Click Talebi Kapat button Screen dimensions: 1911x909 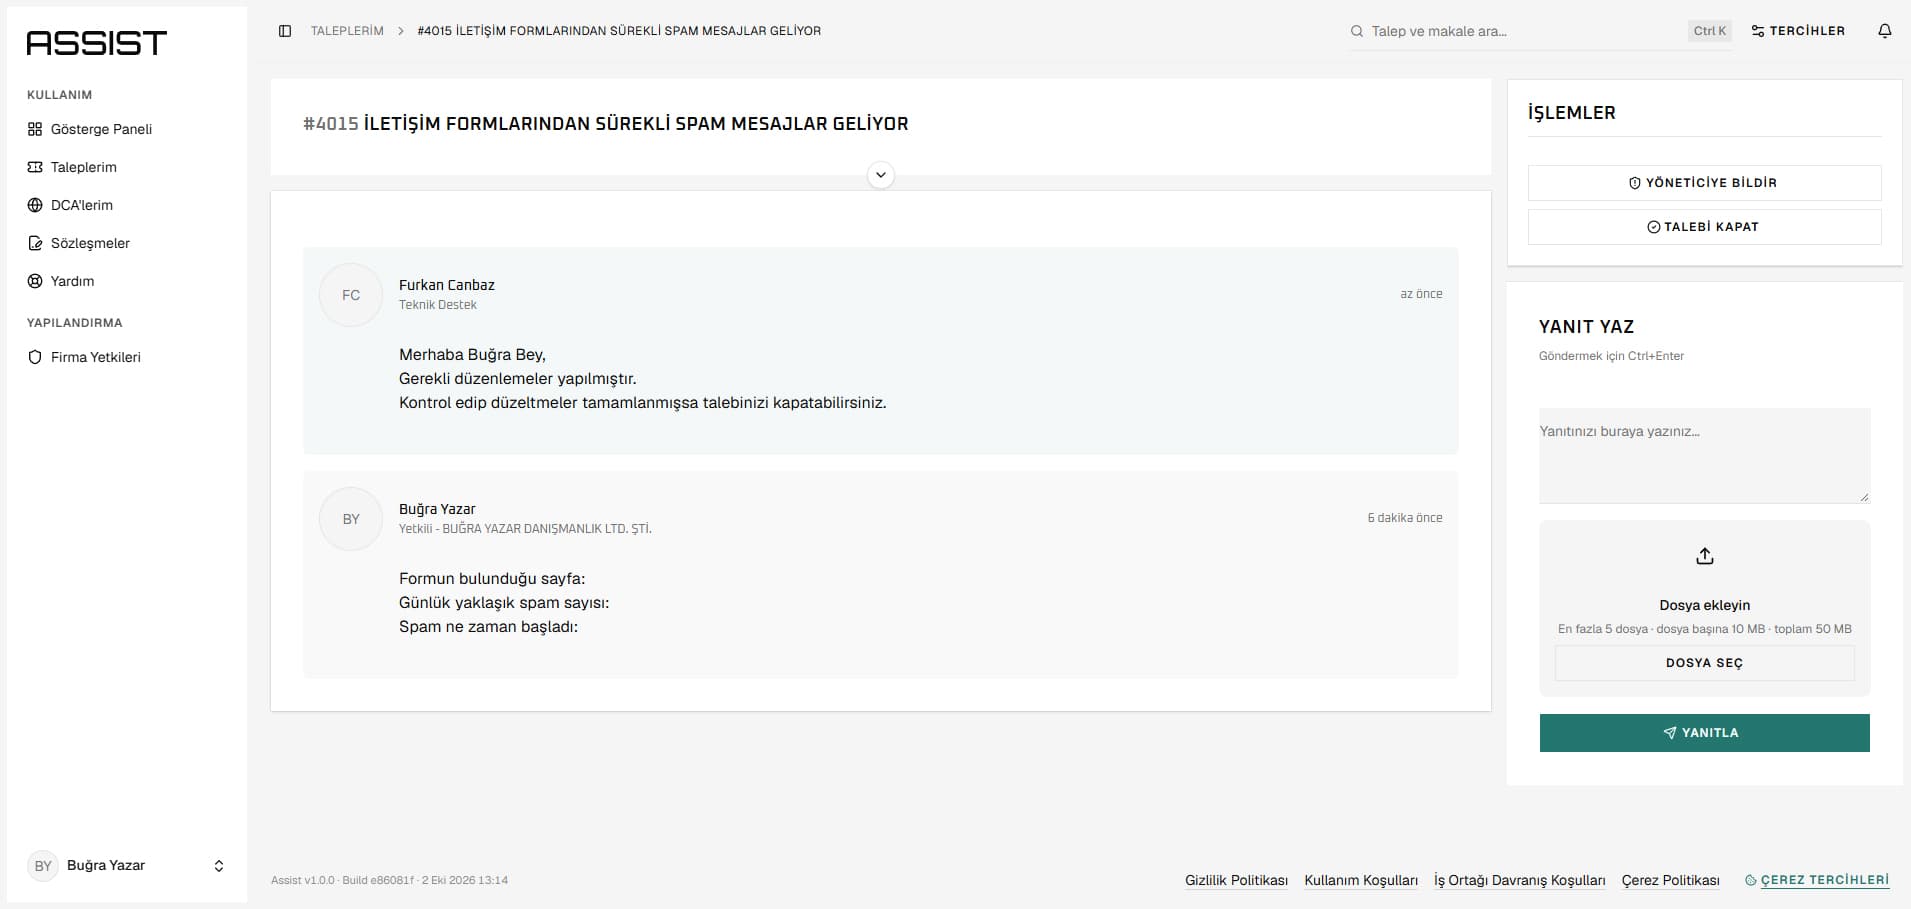pyautogui.click(x=1705, y=227)
